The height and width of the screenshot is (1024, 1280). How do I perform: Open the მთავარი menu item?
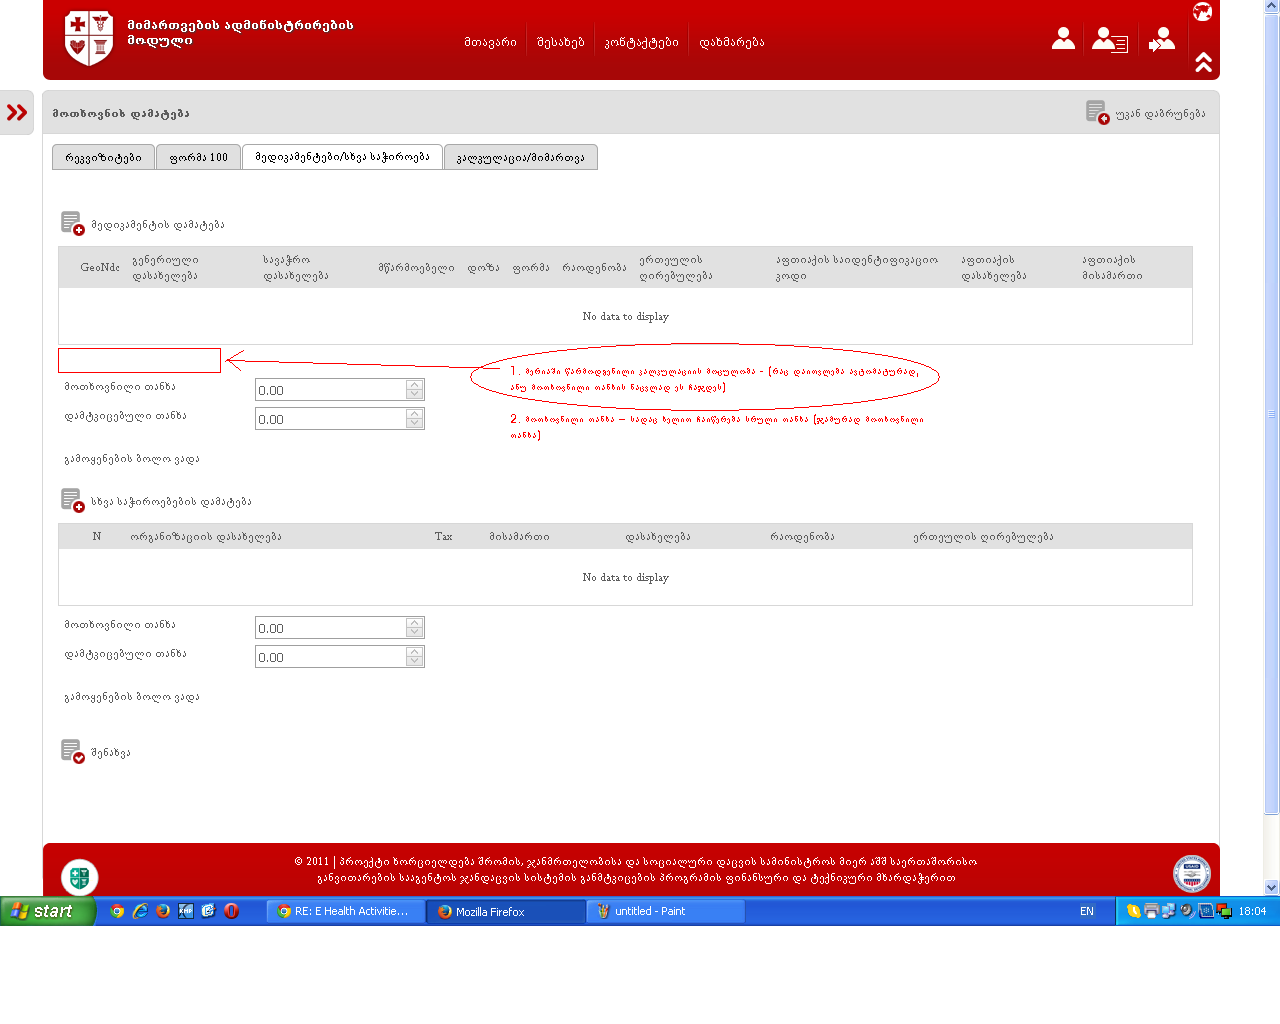tap(490, 42)
